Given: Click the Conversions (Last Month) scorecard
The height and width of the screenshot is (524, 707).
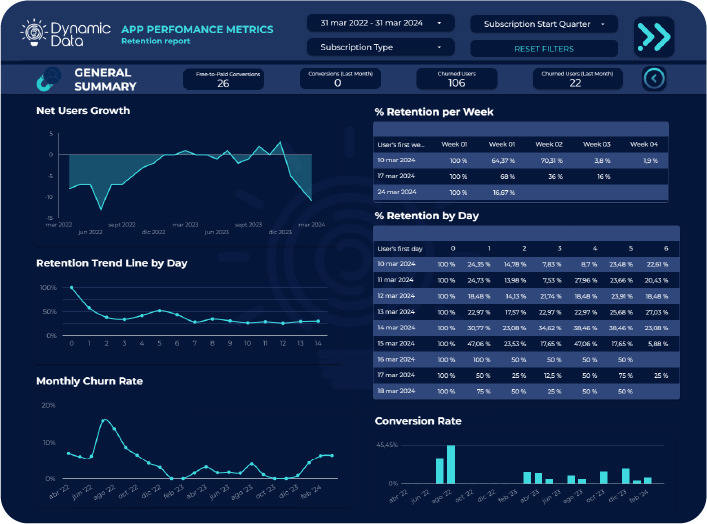Looking at the screenshot, I should pos(337,79).
